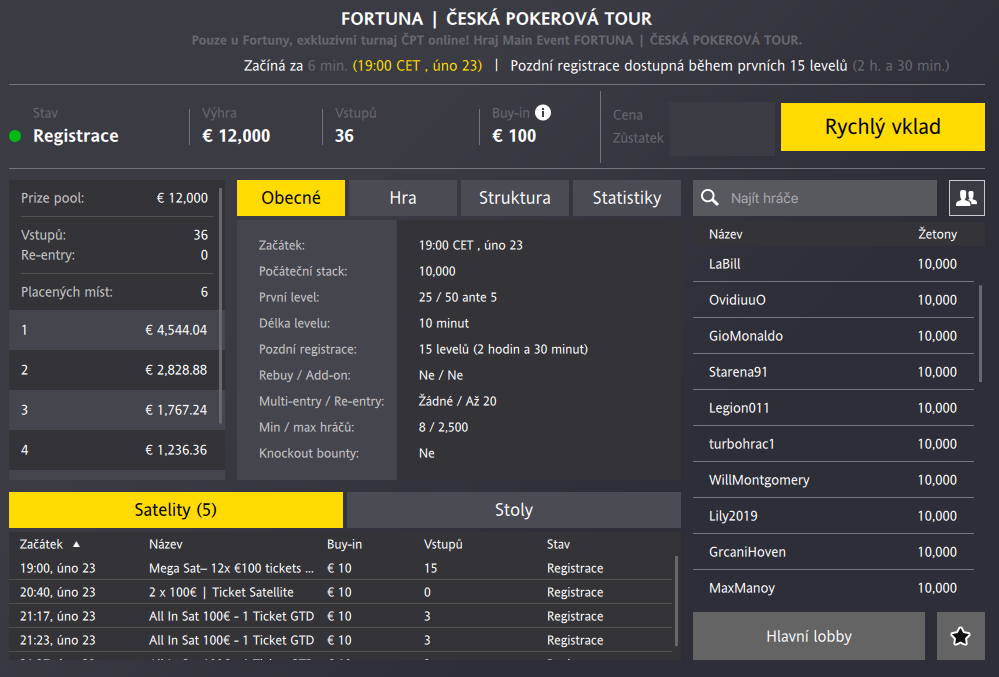This screenshot has height=677, width=999.
Task: Open the 21:23 All In Sat satellite
Action: tap(341, 640)
